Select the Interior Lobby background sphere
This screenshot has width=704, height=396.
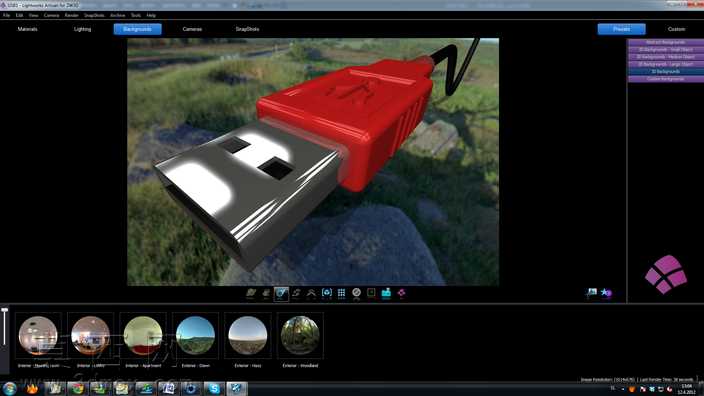pos(90,335)
